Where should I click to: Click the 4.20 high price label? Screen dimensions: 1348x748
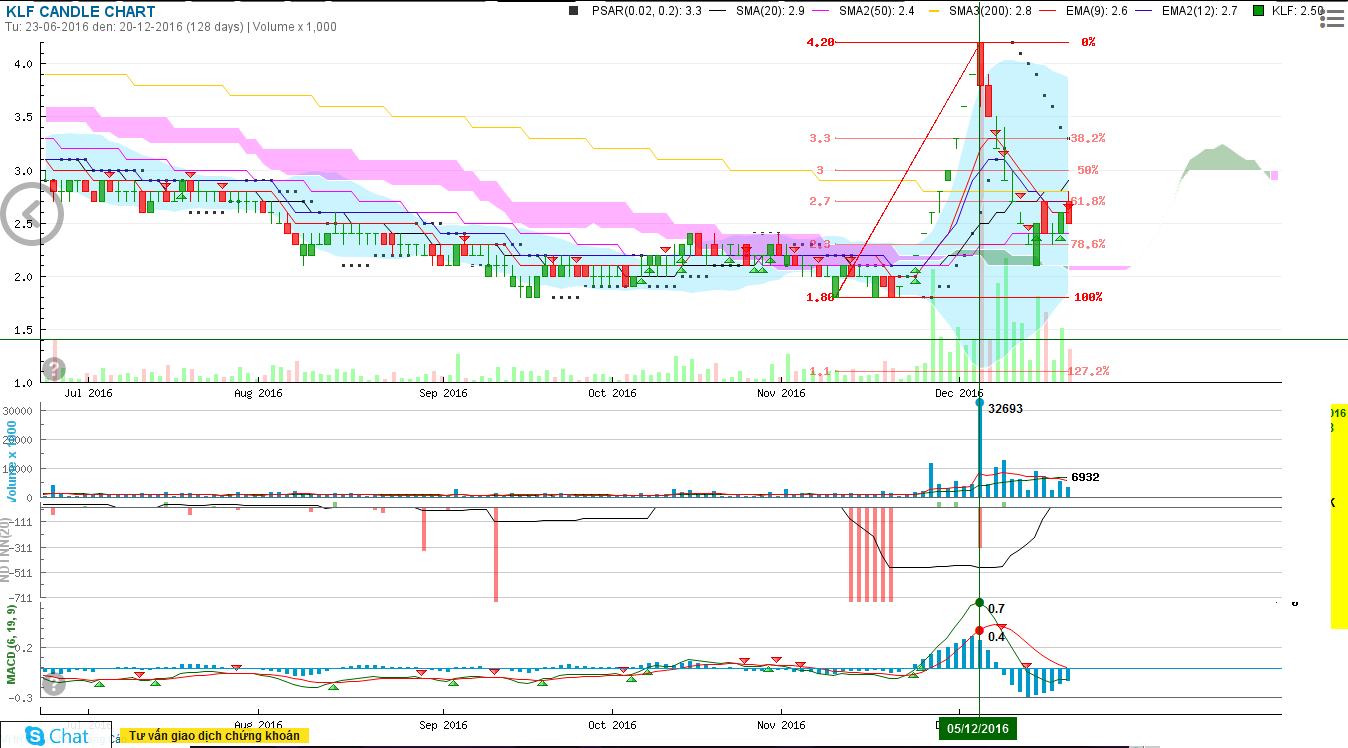click(x=820, y=42)
